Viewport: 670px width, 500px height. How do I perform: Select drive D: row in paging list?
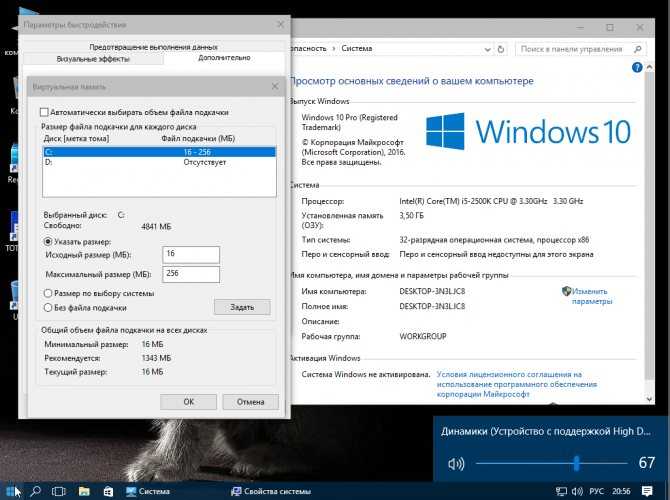click(x=159, y=162)
